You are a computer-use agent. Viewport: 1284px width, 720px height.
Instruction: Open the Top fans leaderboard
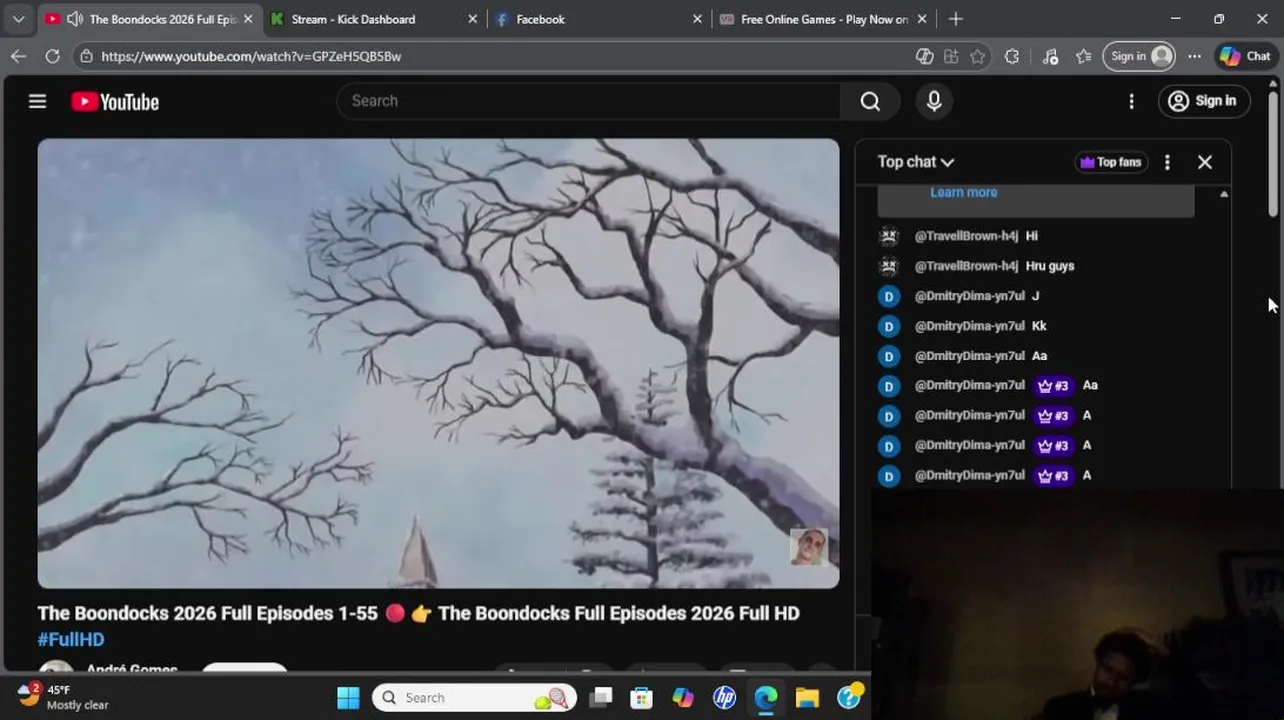coord(1110,162)
